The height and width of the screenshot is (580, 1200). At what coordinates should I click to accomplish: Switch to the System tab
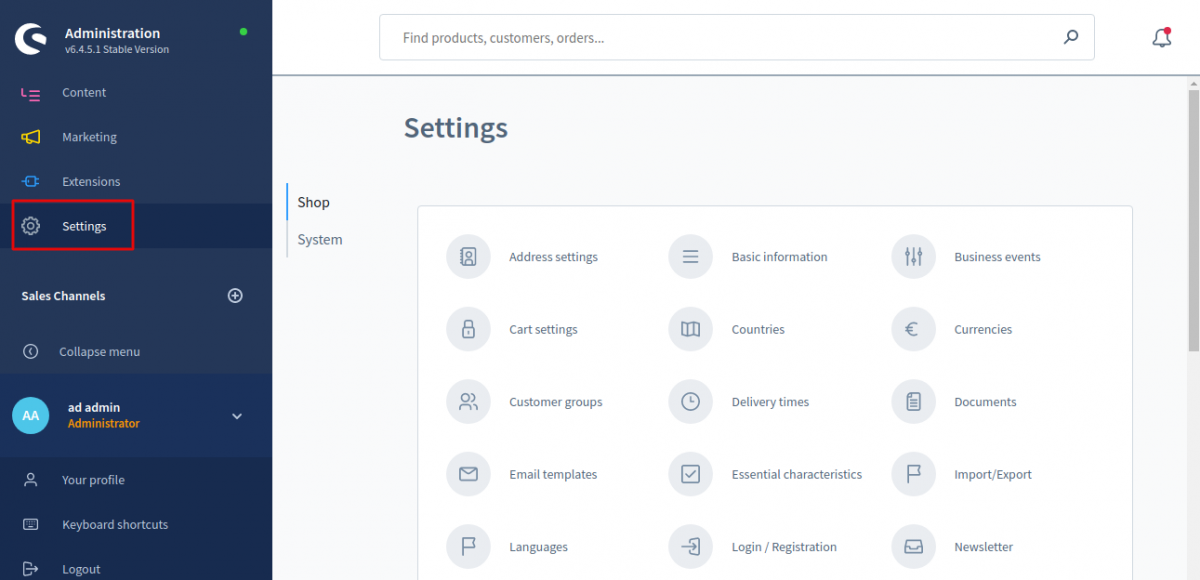[320, 240]
